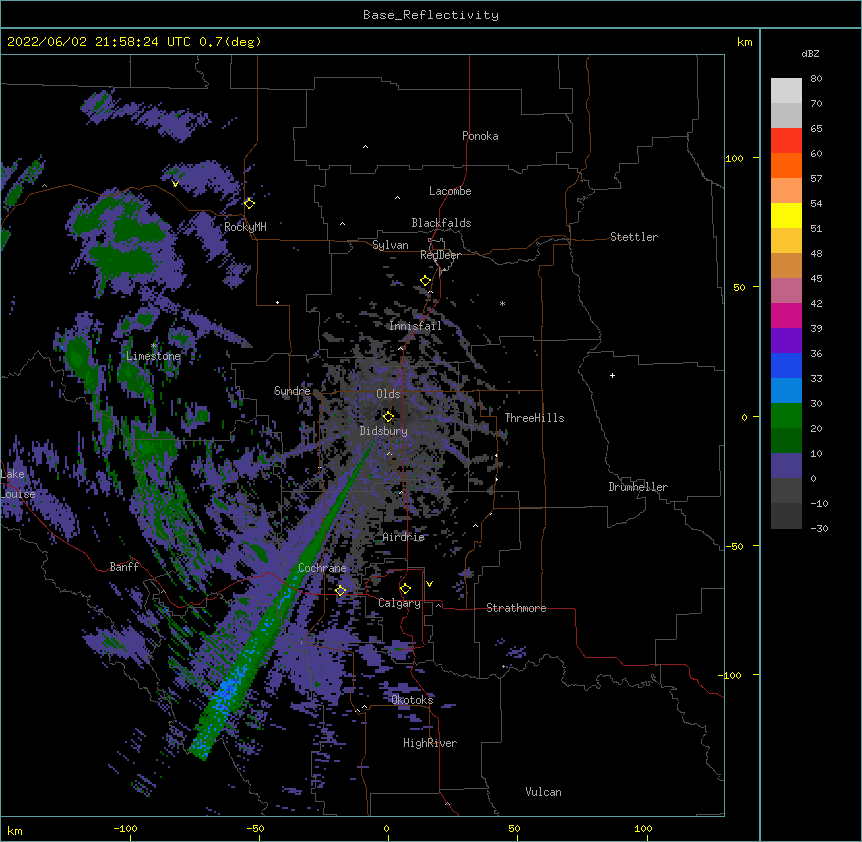Click the yellow marker near RockyMH

250,203
